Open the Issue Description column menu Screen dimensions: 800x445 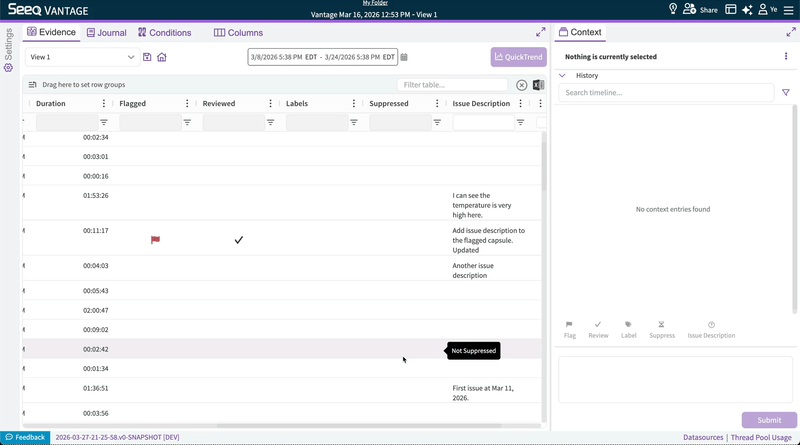(x=520, y=104)
